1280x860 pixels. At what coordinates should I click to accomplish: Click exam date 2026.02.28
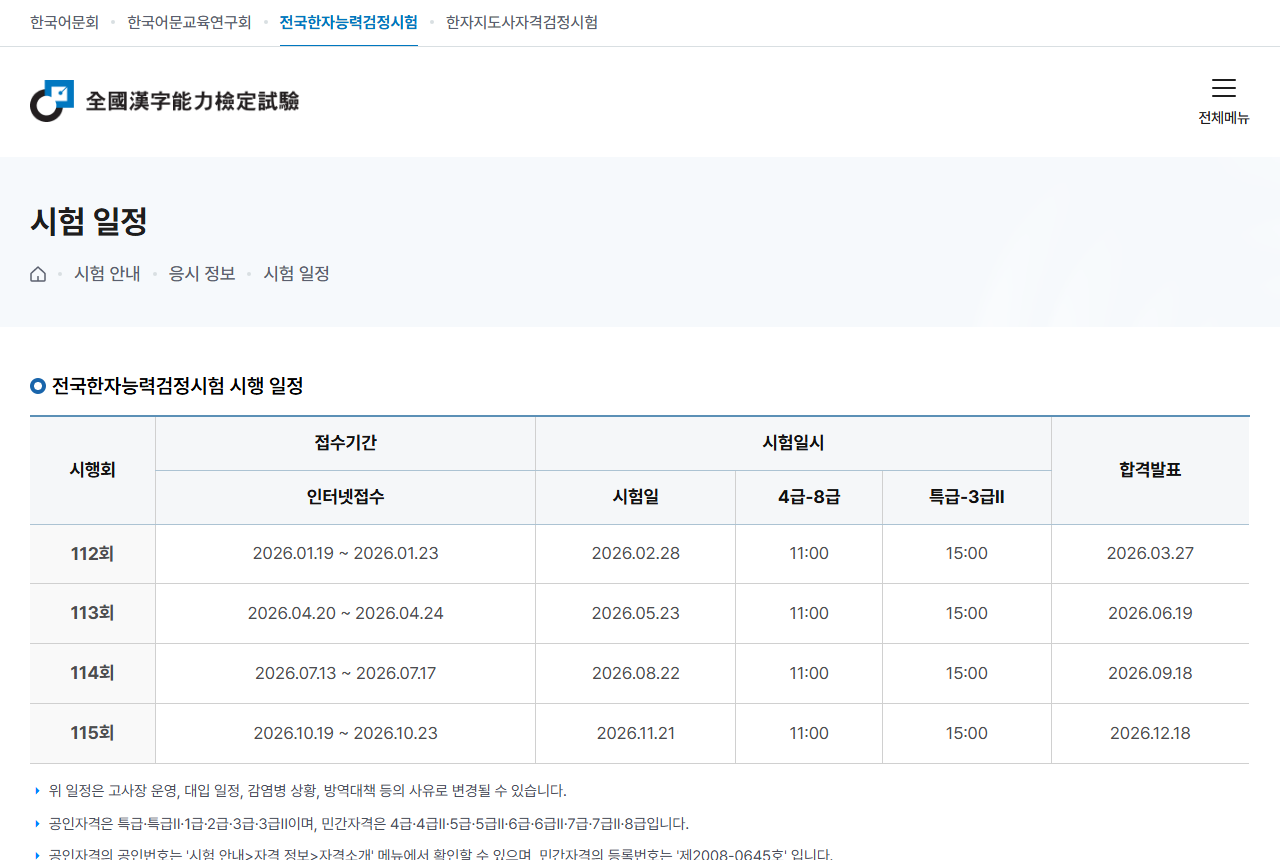pyautogui.click(x=636, y=554)
